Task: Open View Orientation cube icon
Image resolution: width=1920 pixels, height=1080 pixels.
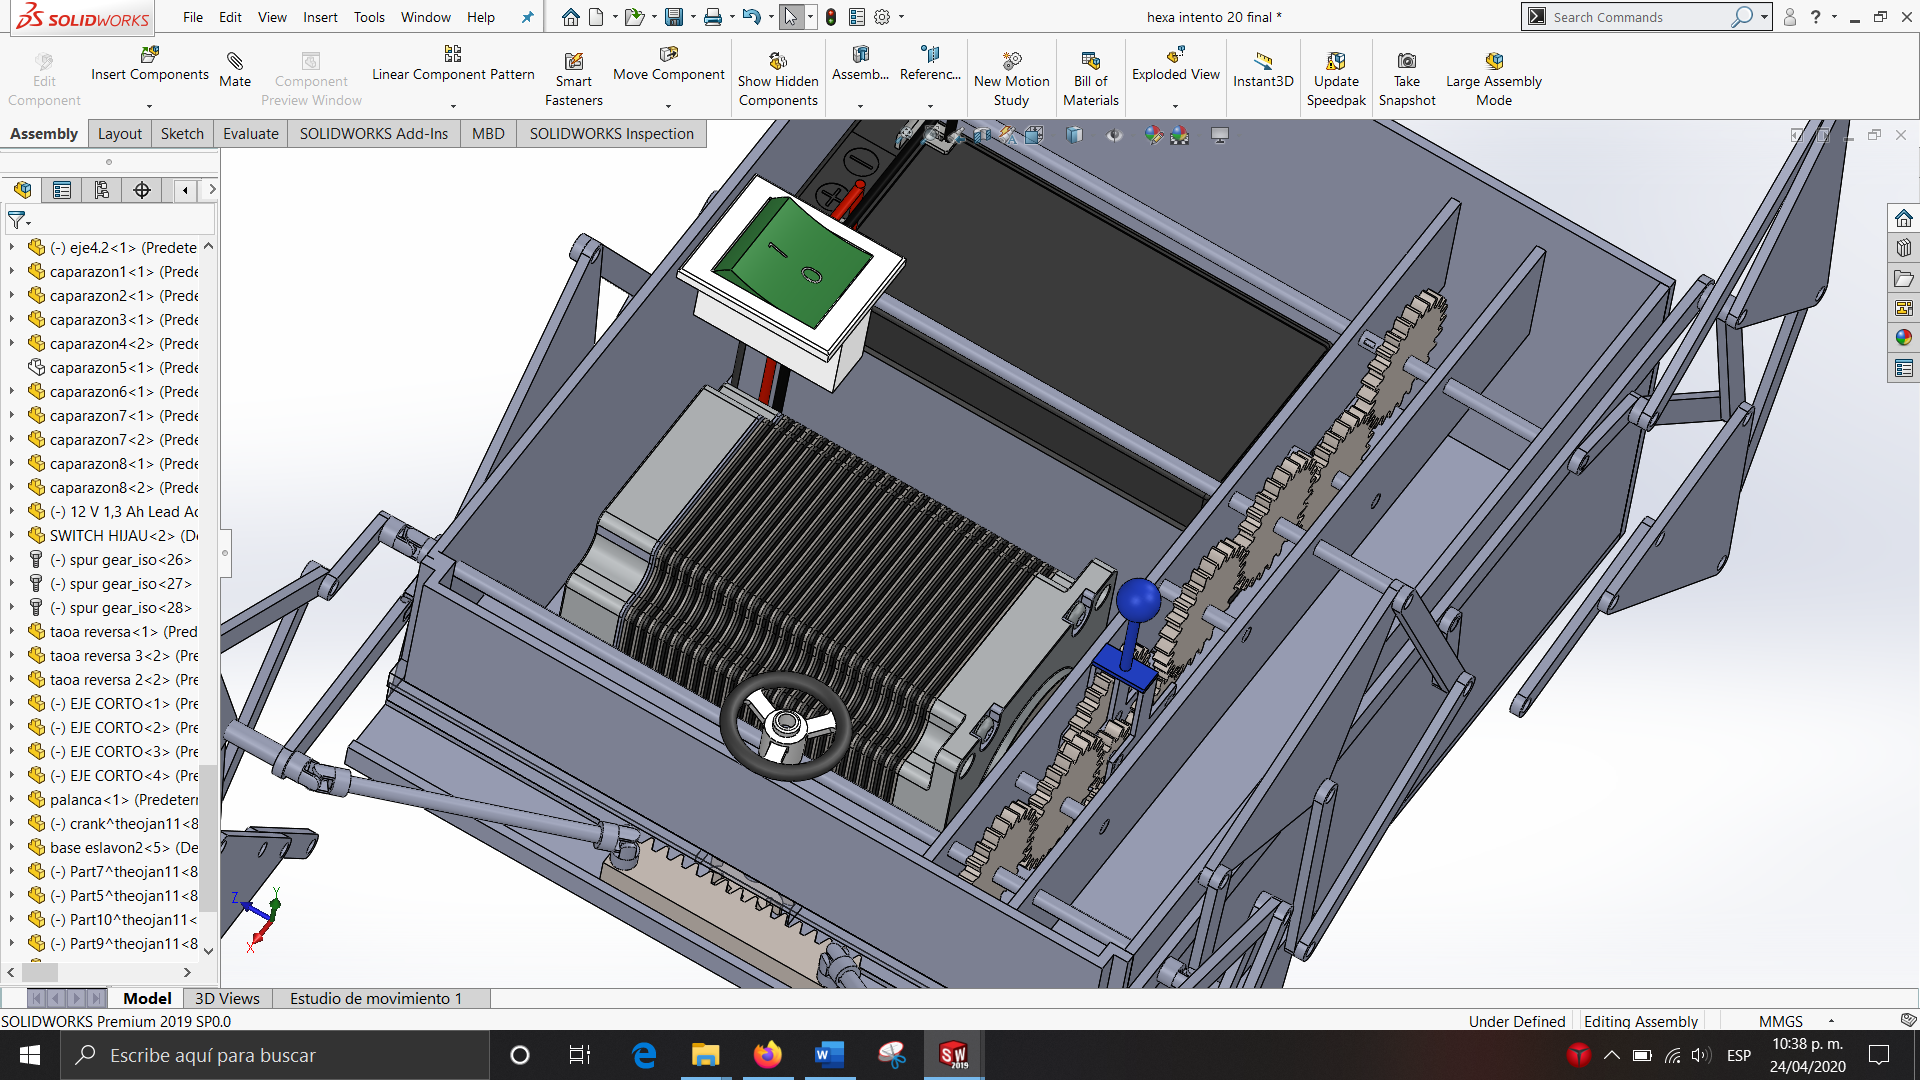Action: [1034, 135]
